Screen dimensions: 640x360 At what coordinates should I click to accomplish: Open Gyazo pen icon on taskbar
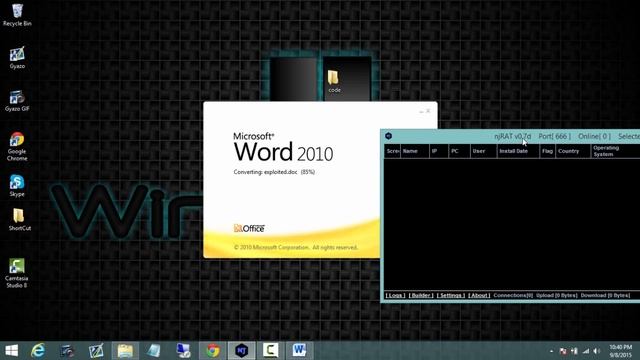(96, 351)
